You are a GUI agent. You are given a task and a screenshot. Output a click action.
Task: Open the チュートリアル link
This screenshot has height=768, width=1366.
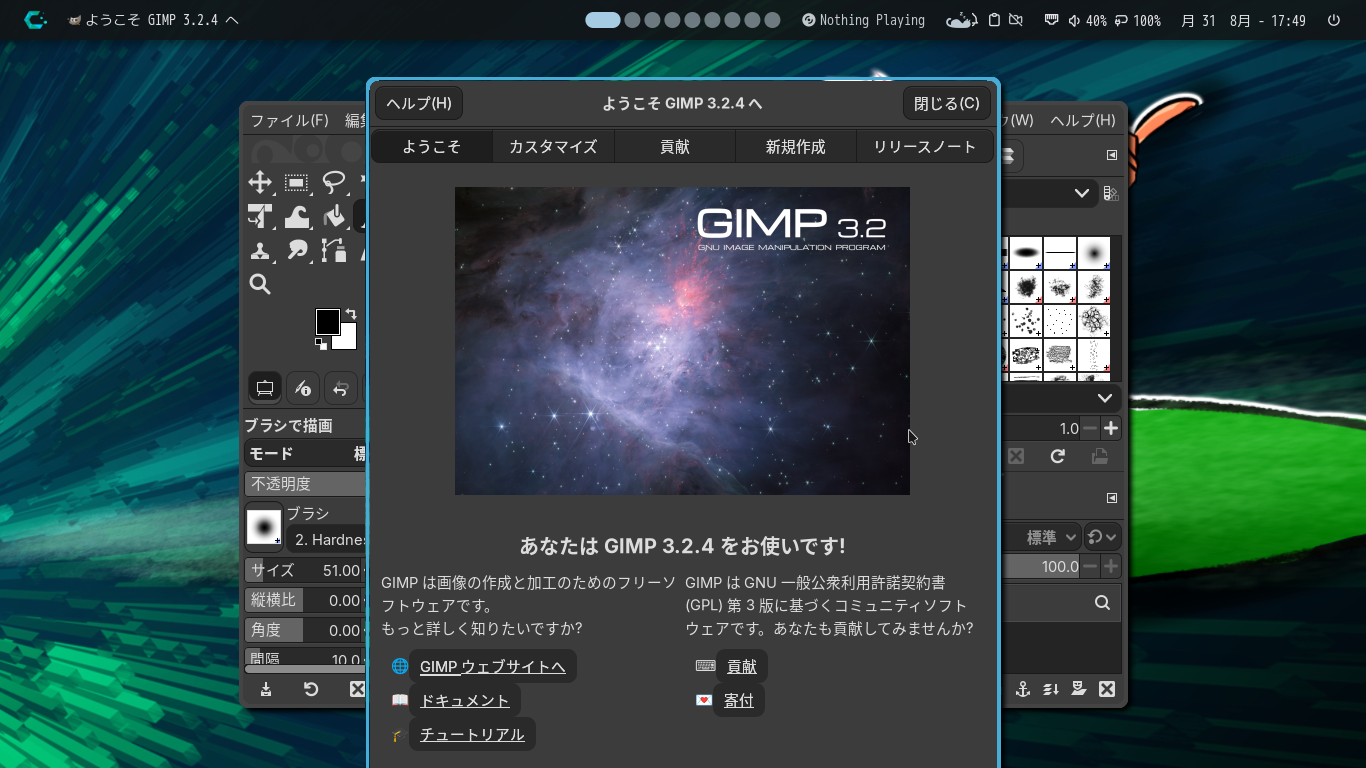pos(472,735)
